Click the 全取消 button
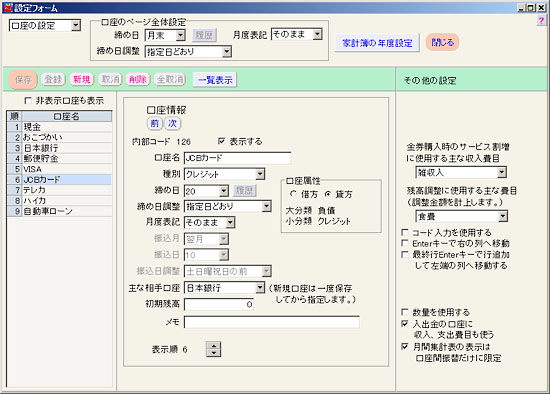 click(x=170, y=79)
